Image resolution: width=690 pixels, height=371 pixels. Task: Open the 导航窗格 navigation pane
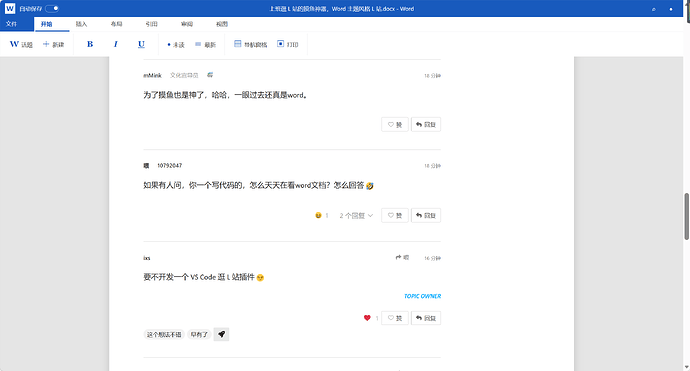pos(251,44)
